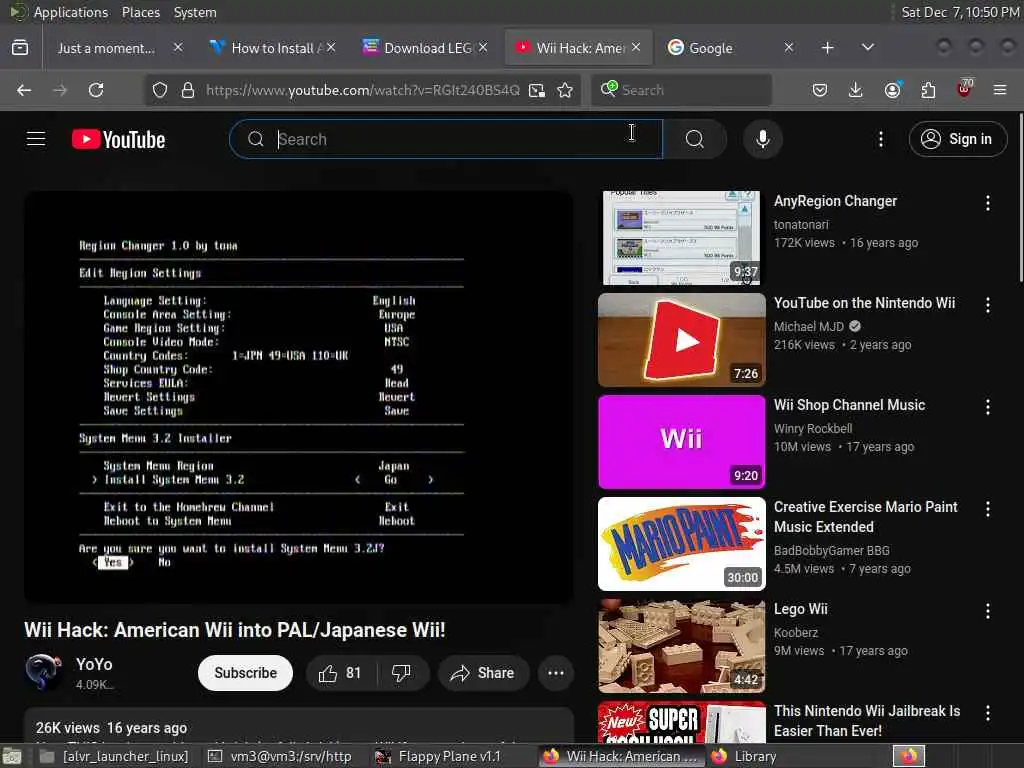
Task: Open the Mario Paint video thumbnail
Action: 681,543
